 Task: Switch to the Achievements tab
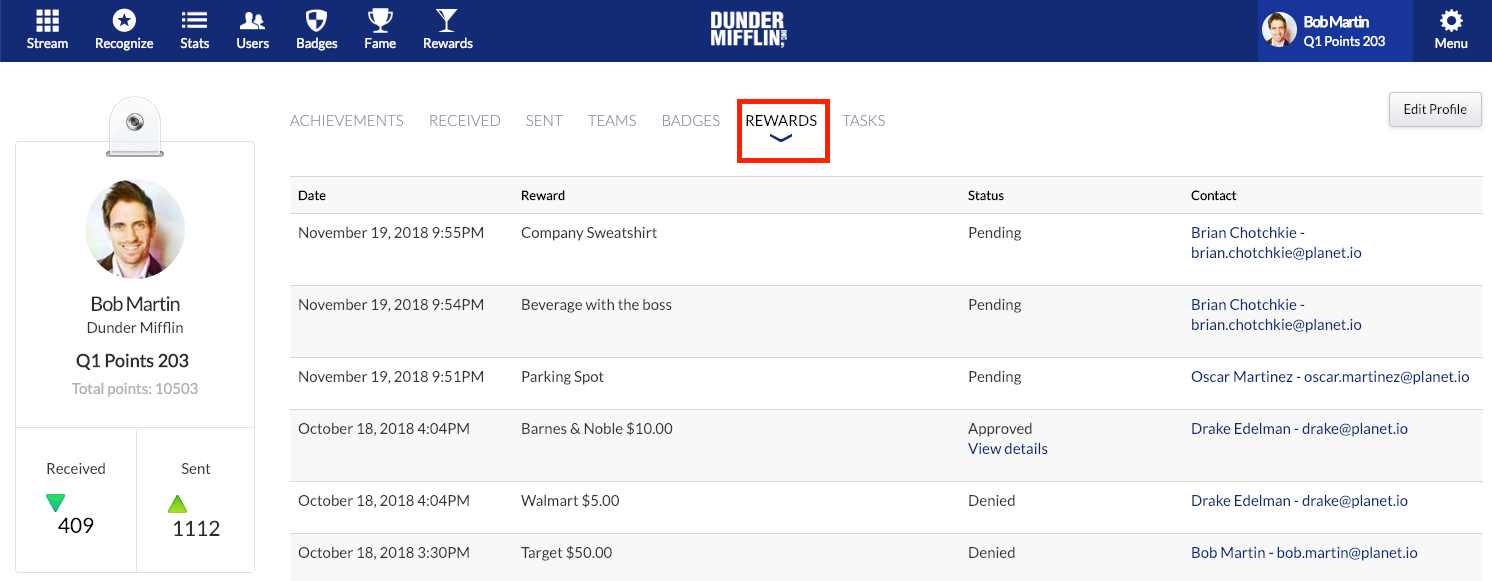[x=347, y=121]
